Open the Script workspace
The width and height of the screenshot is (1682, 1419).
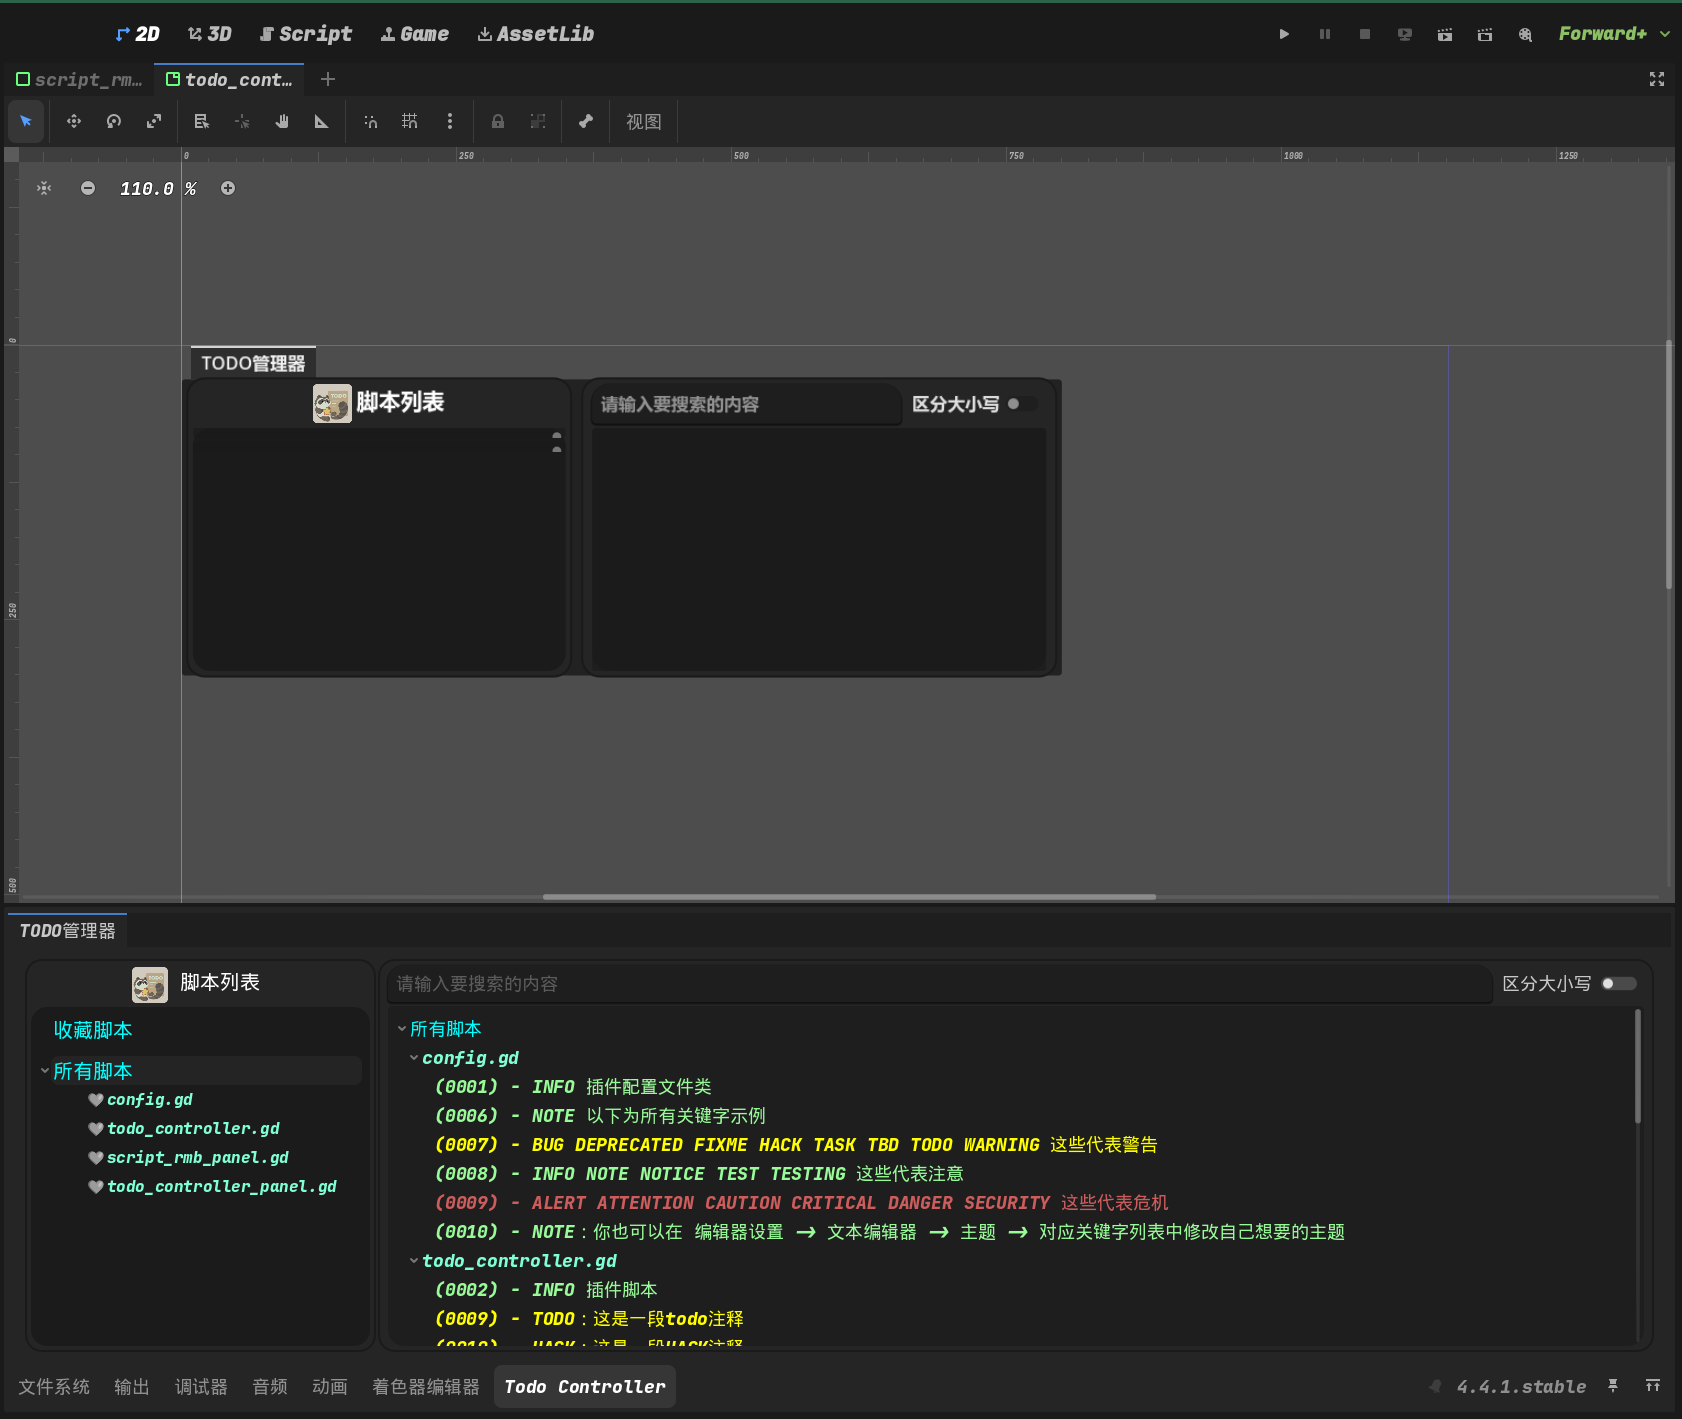306,34
